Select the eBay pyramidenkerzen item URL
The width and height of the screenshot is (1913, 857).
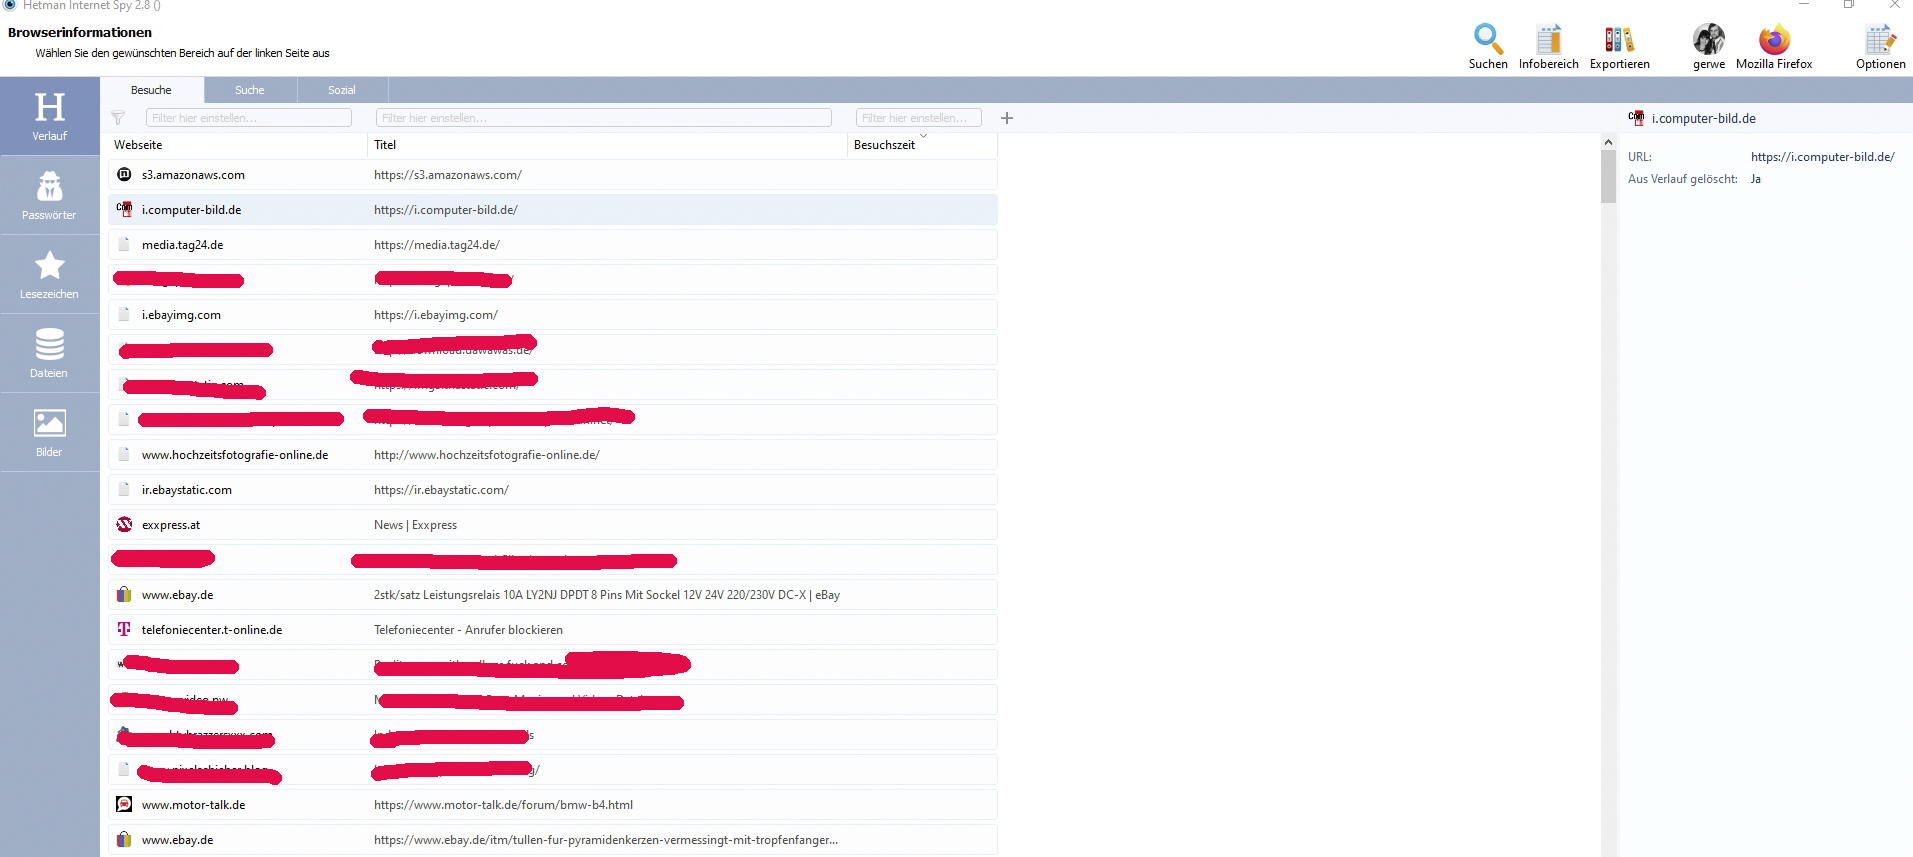click(x=606, y=840)
